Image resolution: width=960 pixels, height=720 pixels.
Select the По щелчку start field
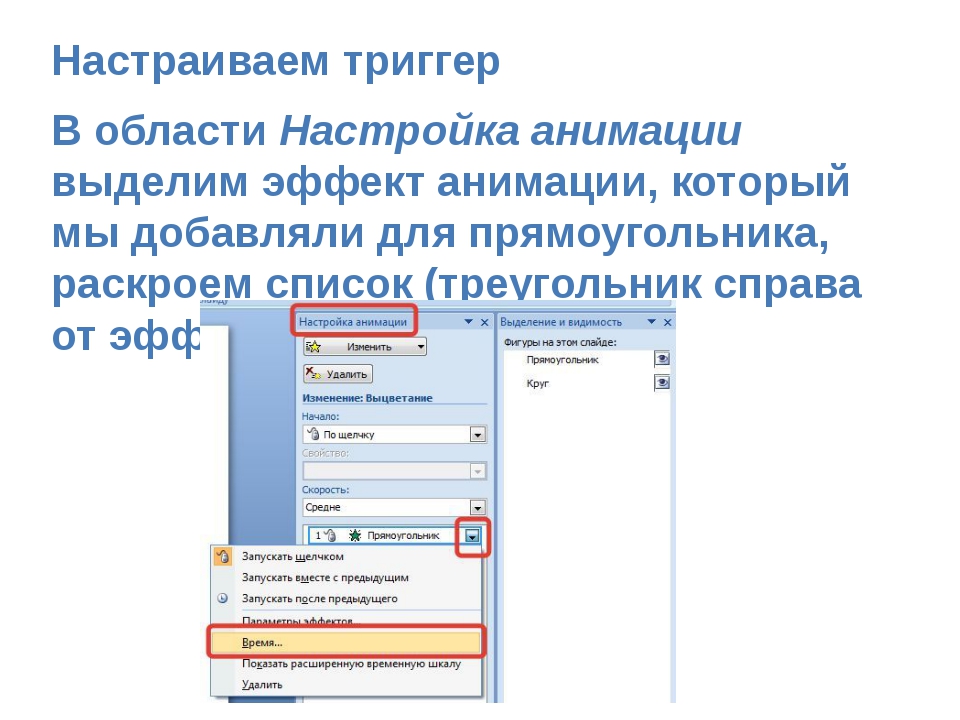point(394,435)
